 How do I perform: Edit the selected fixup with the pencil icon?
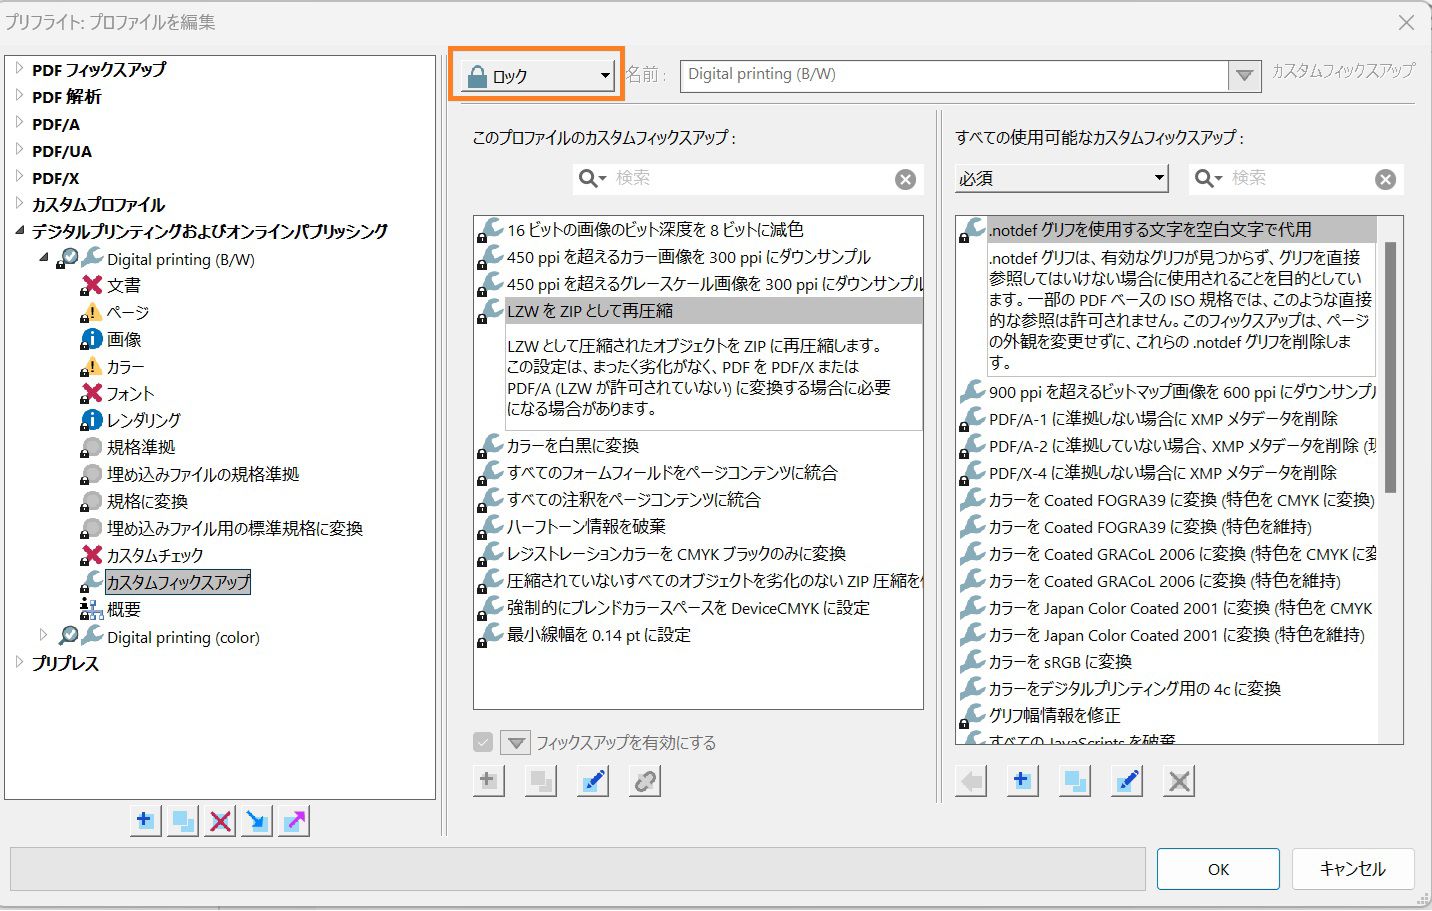pos(592,781)
